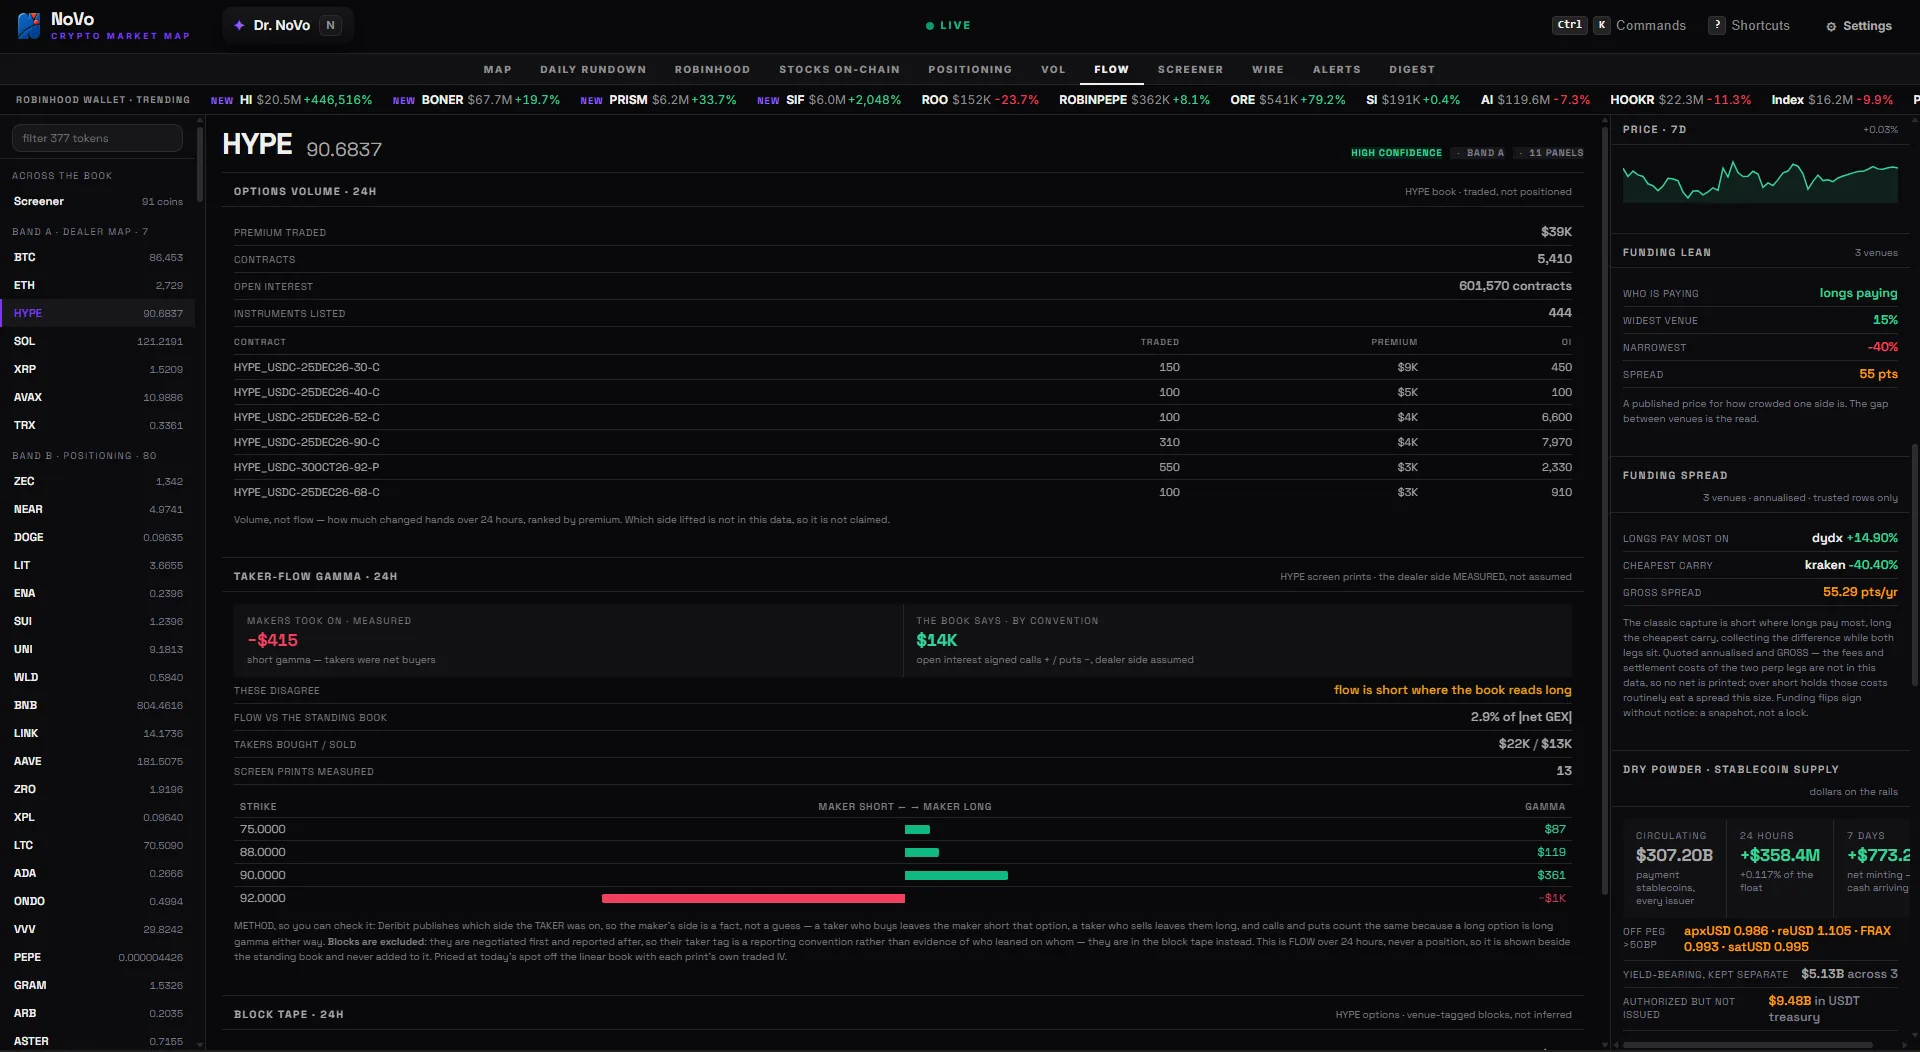Open the SCREENER tab
This screenshot has height=1052, width=1920.
(x=1190, y=69)
